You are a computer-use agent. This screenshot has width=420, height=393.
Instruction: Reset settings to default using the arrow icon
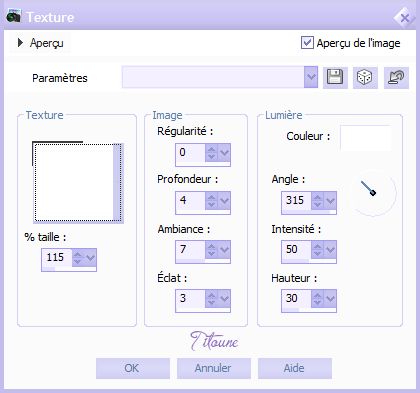pyautogui.click(x=396, y=77)
